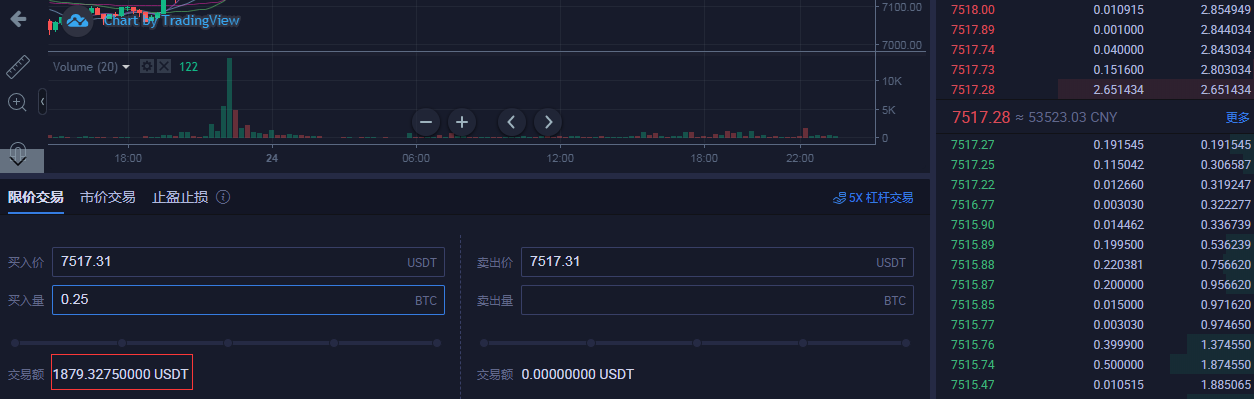Focus the 买入量 BTC amount field
1254x399 pixels.
coord(249,300)
